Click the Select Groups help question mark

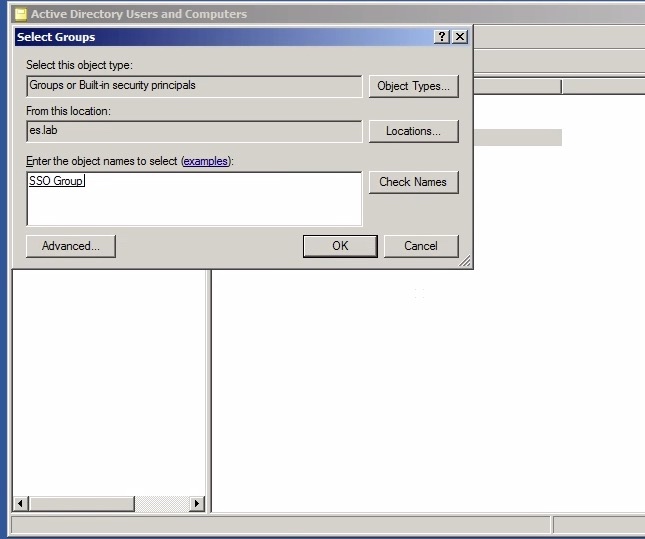click(x=442, y=37)
